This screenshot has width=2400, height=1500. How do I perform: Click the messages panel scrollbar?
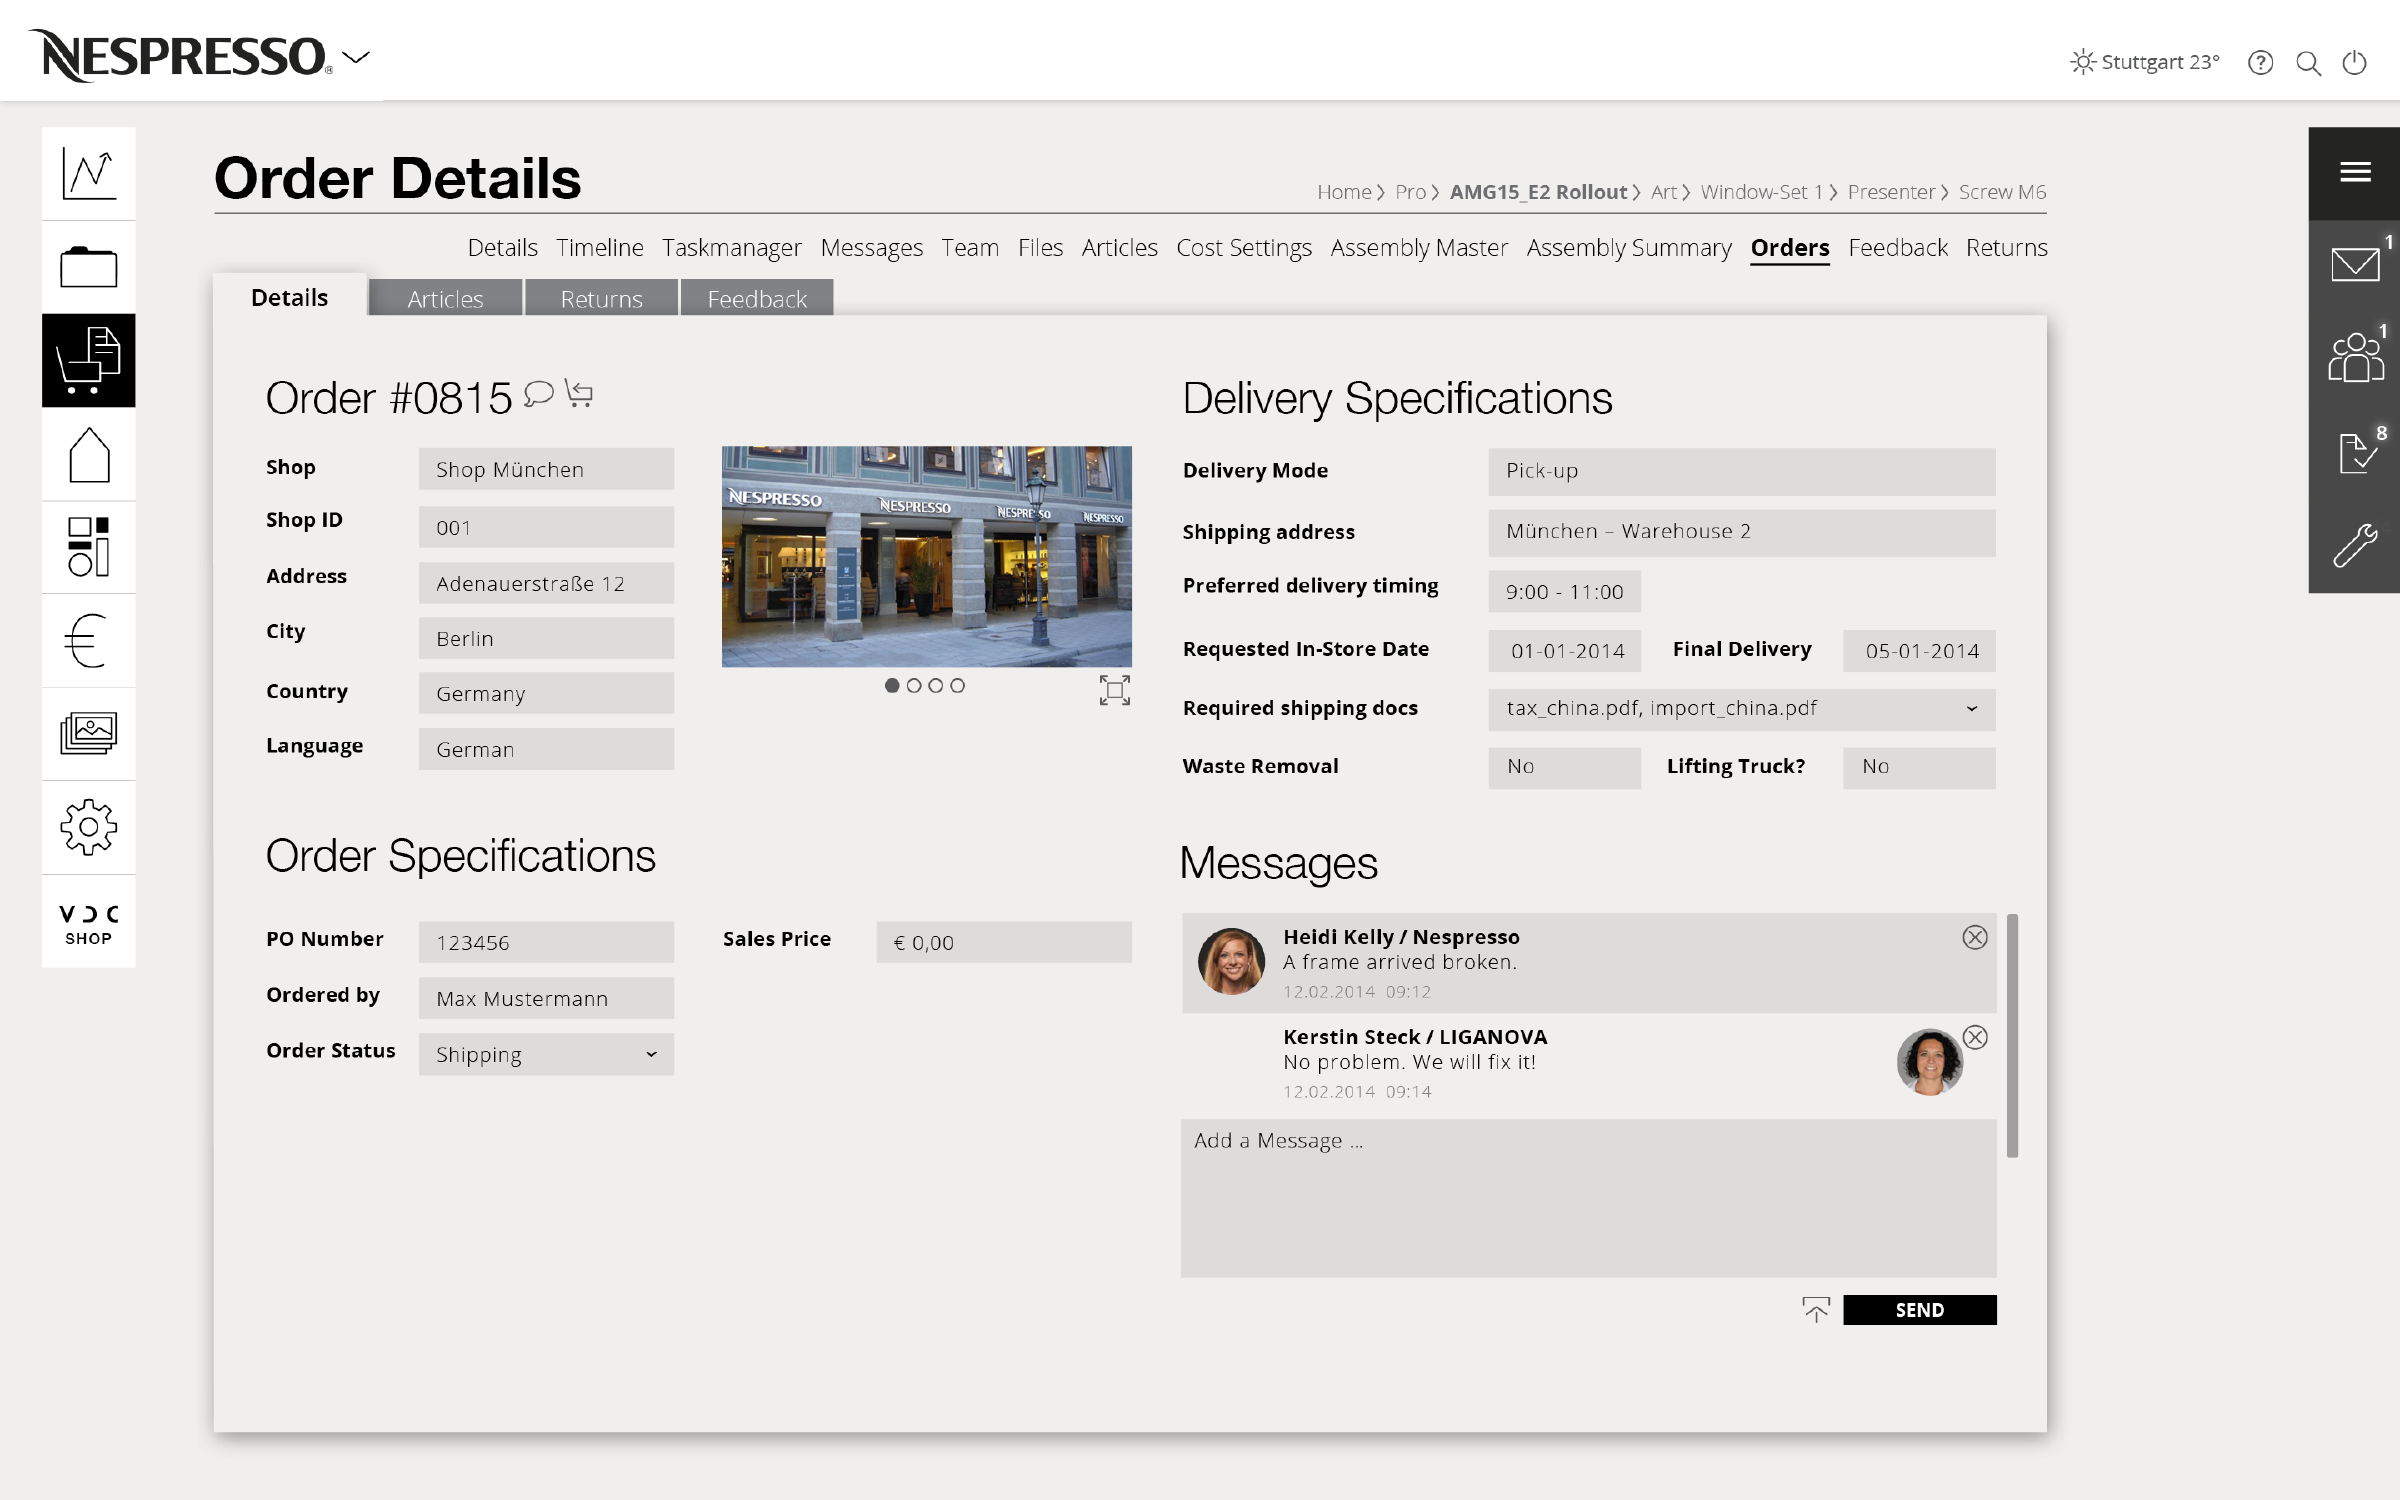click(x=2012, y=1035)
